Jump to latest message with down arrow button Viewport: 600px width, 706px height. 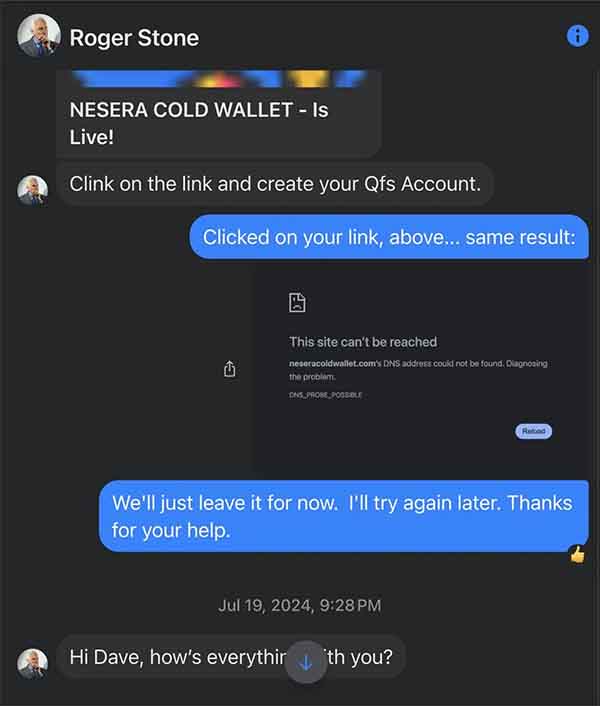click(x=306, y=662)
